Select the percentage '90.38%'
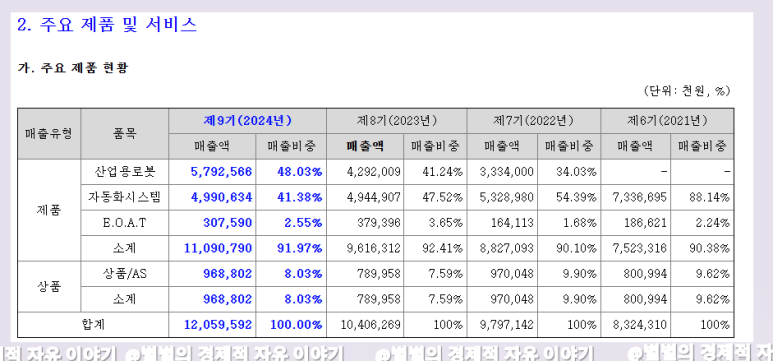 coord(709,248)
